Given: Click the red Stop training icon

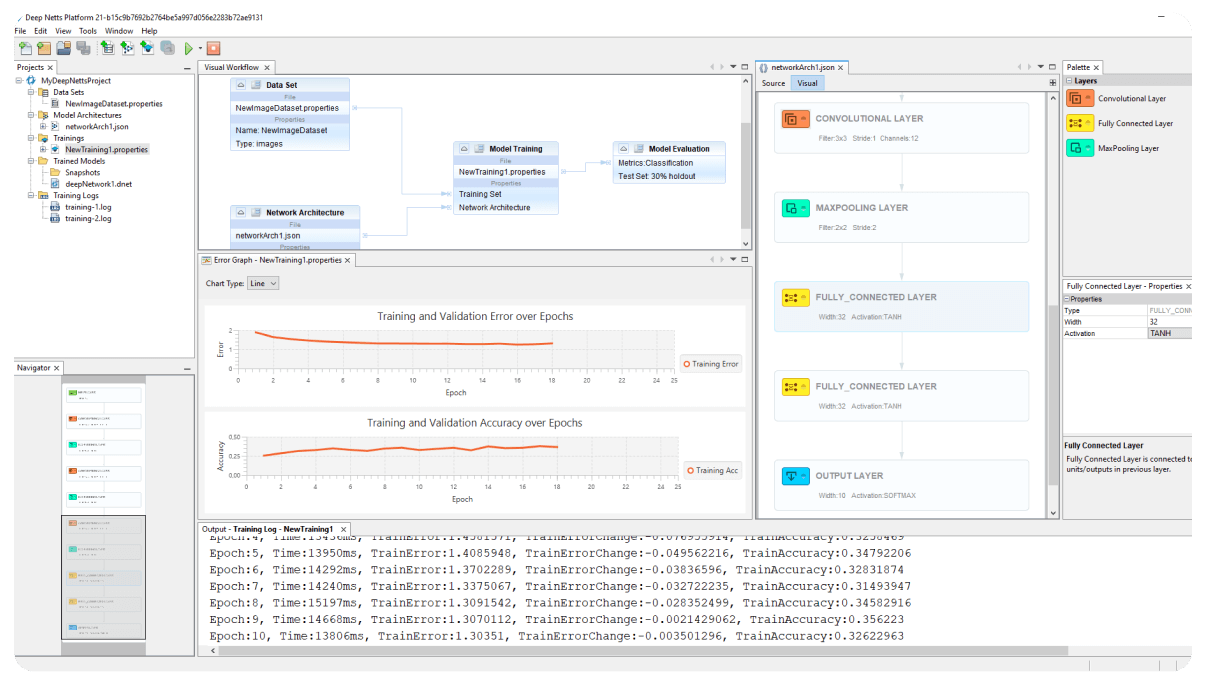Looking at the screenshot, I should point(212,47).
